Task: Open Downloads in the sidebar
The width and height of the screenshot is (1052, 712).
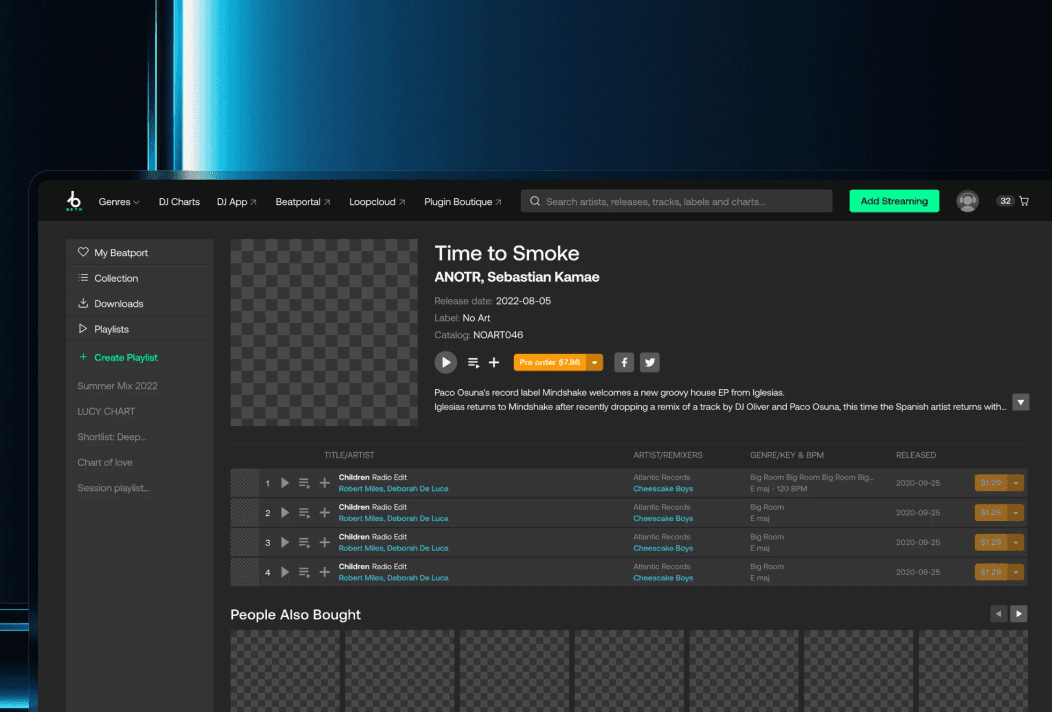Action: pyautogui.click(x=140, y=303)
